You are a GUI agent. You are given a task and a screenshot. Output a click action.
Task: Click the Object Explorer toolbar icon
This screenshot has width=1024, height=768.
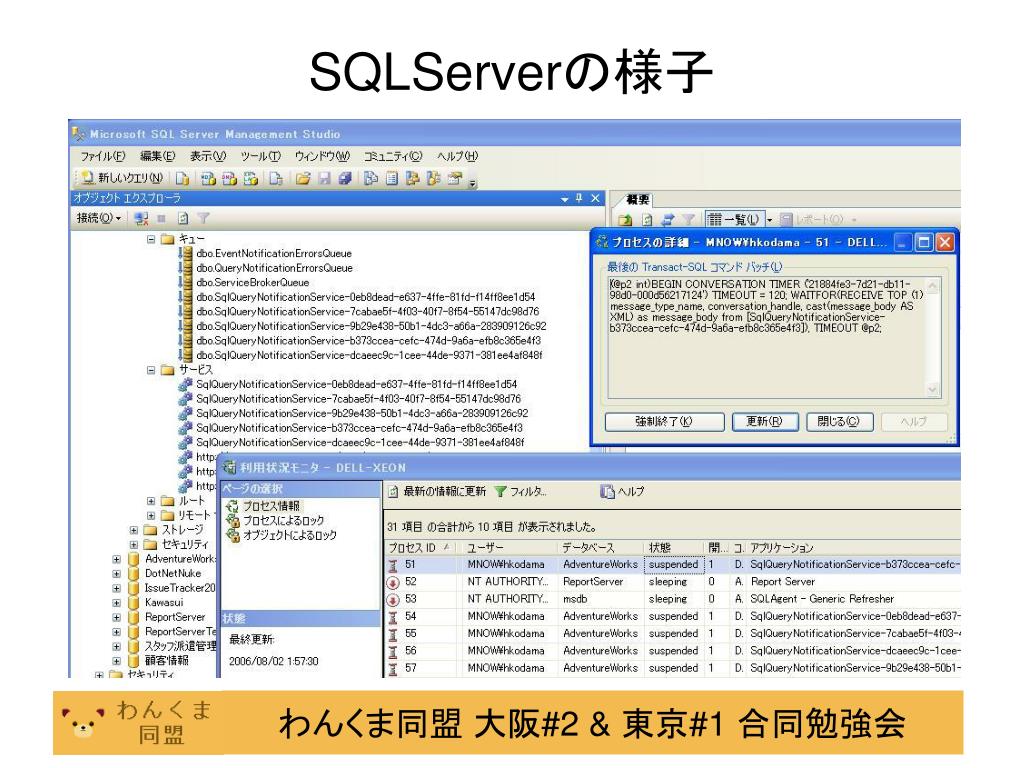pyautogui.click(x=413, y=178)
